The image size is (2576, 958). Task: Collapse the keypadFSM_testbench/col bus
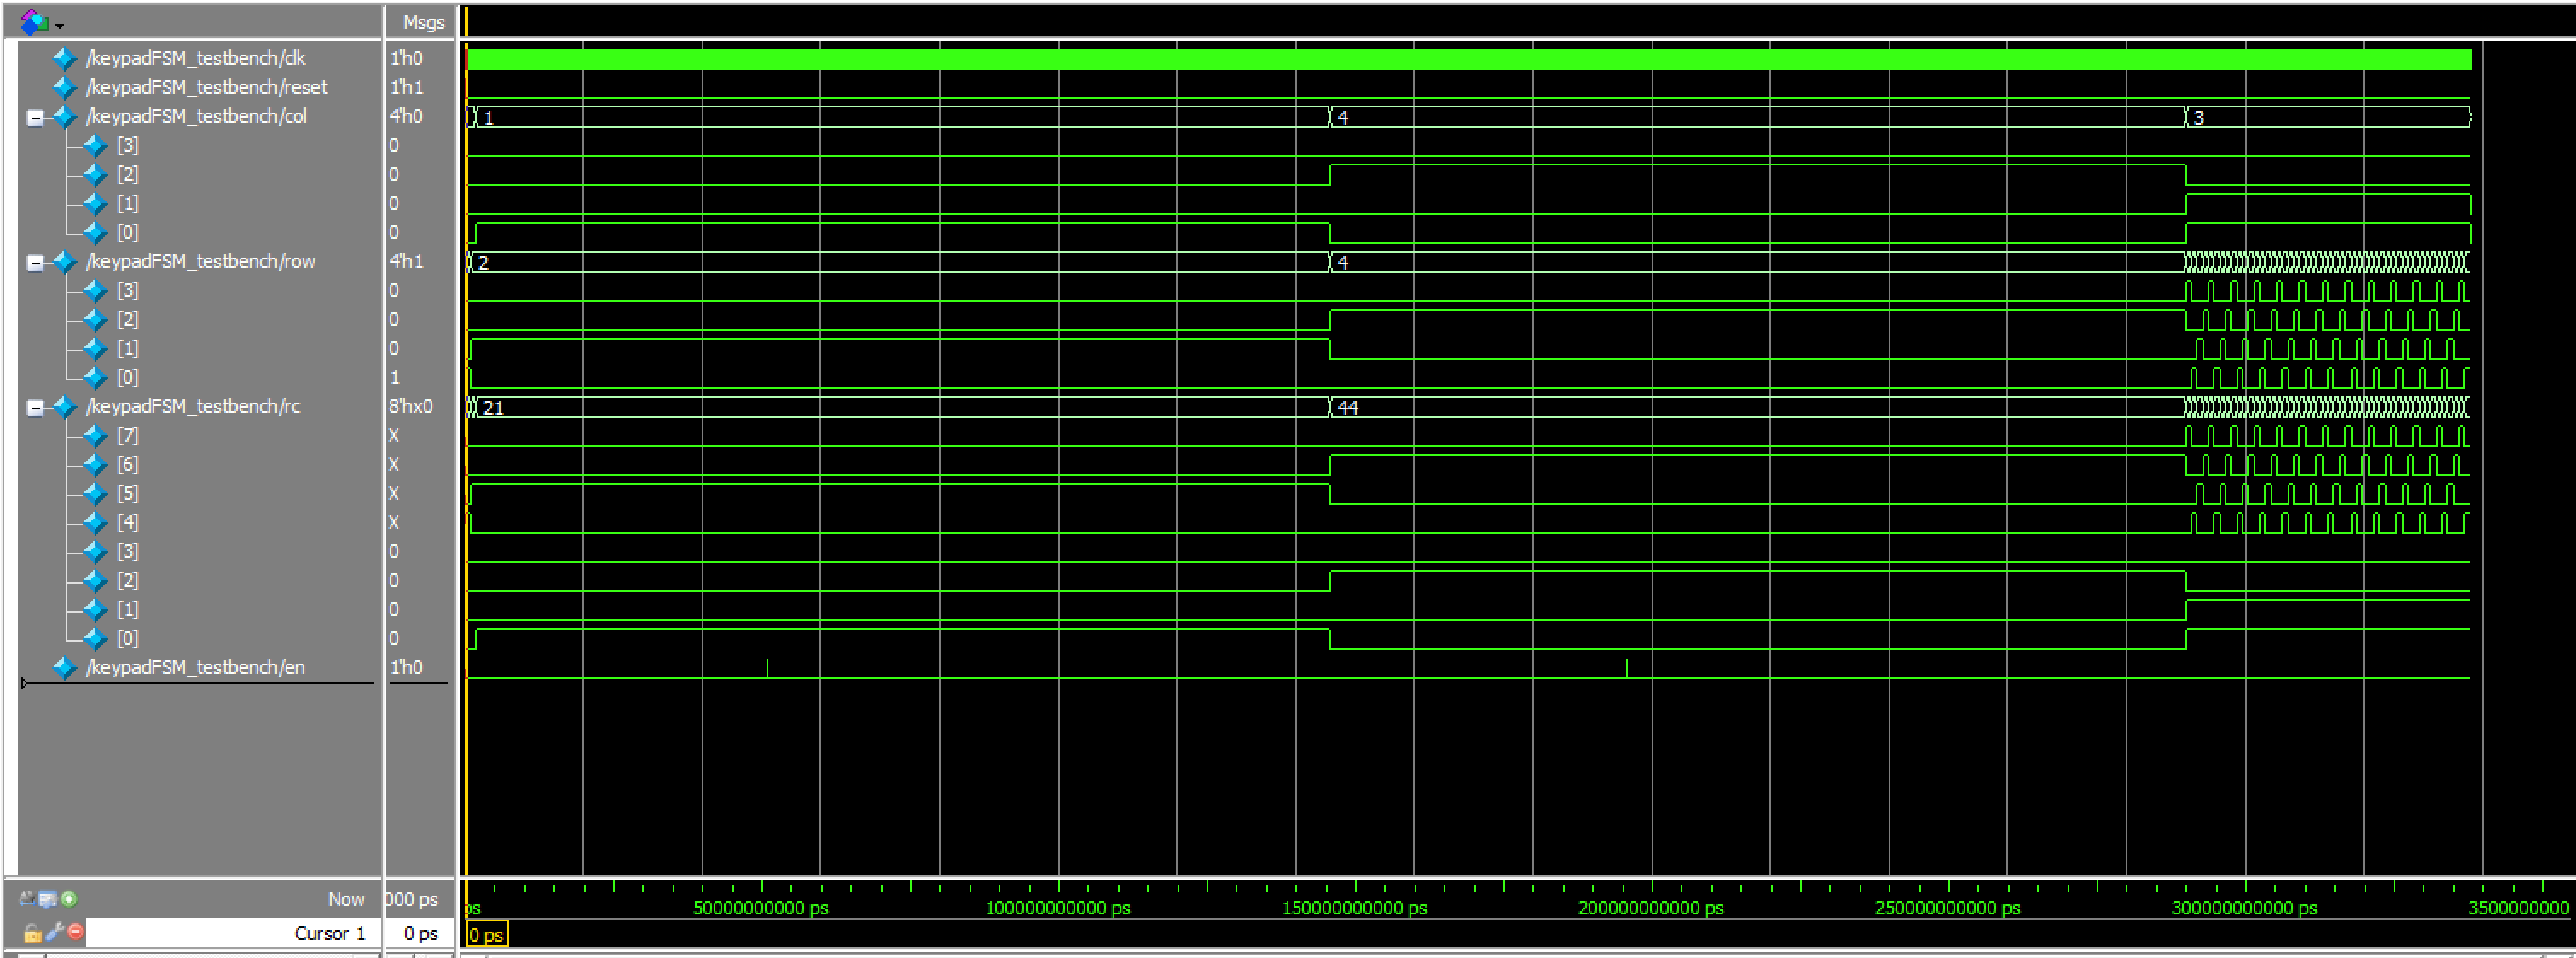(35, 118)
